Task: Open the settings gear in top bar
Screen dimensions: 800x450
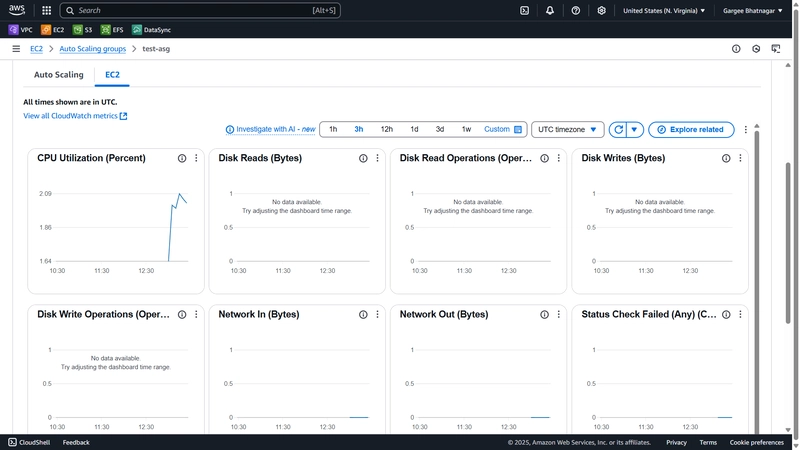Action: click(602, 10)
